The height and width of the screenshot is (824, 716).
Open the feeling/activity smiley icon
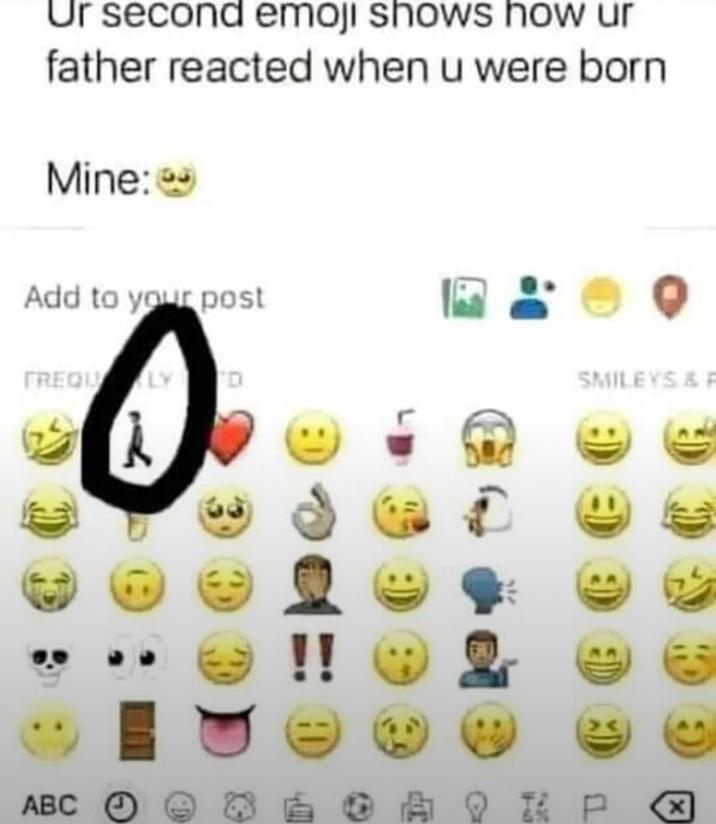pos(601,296)
